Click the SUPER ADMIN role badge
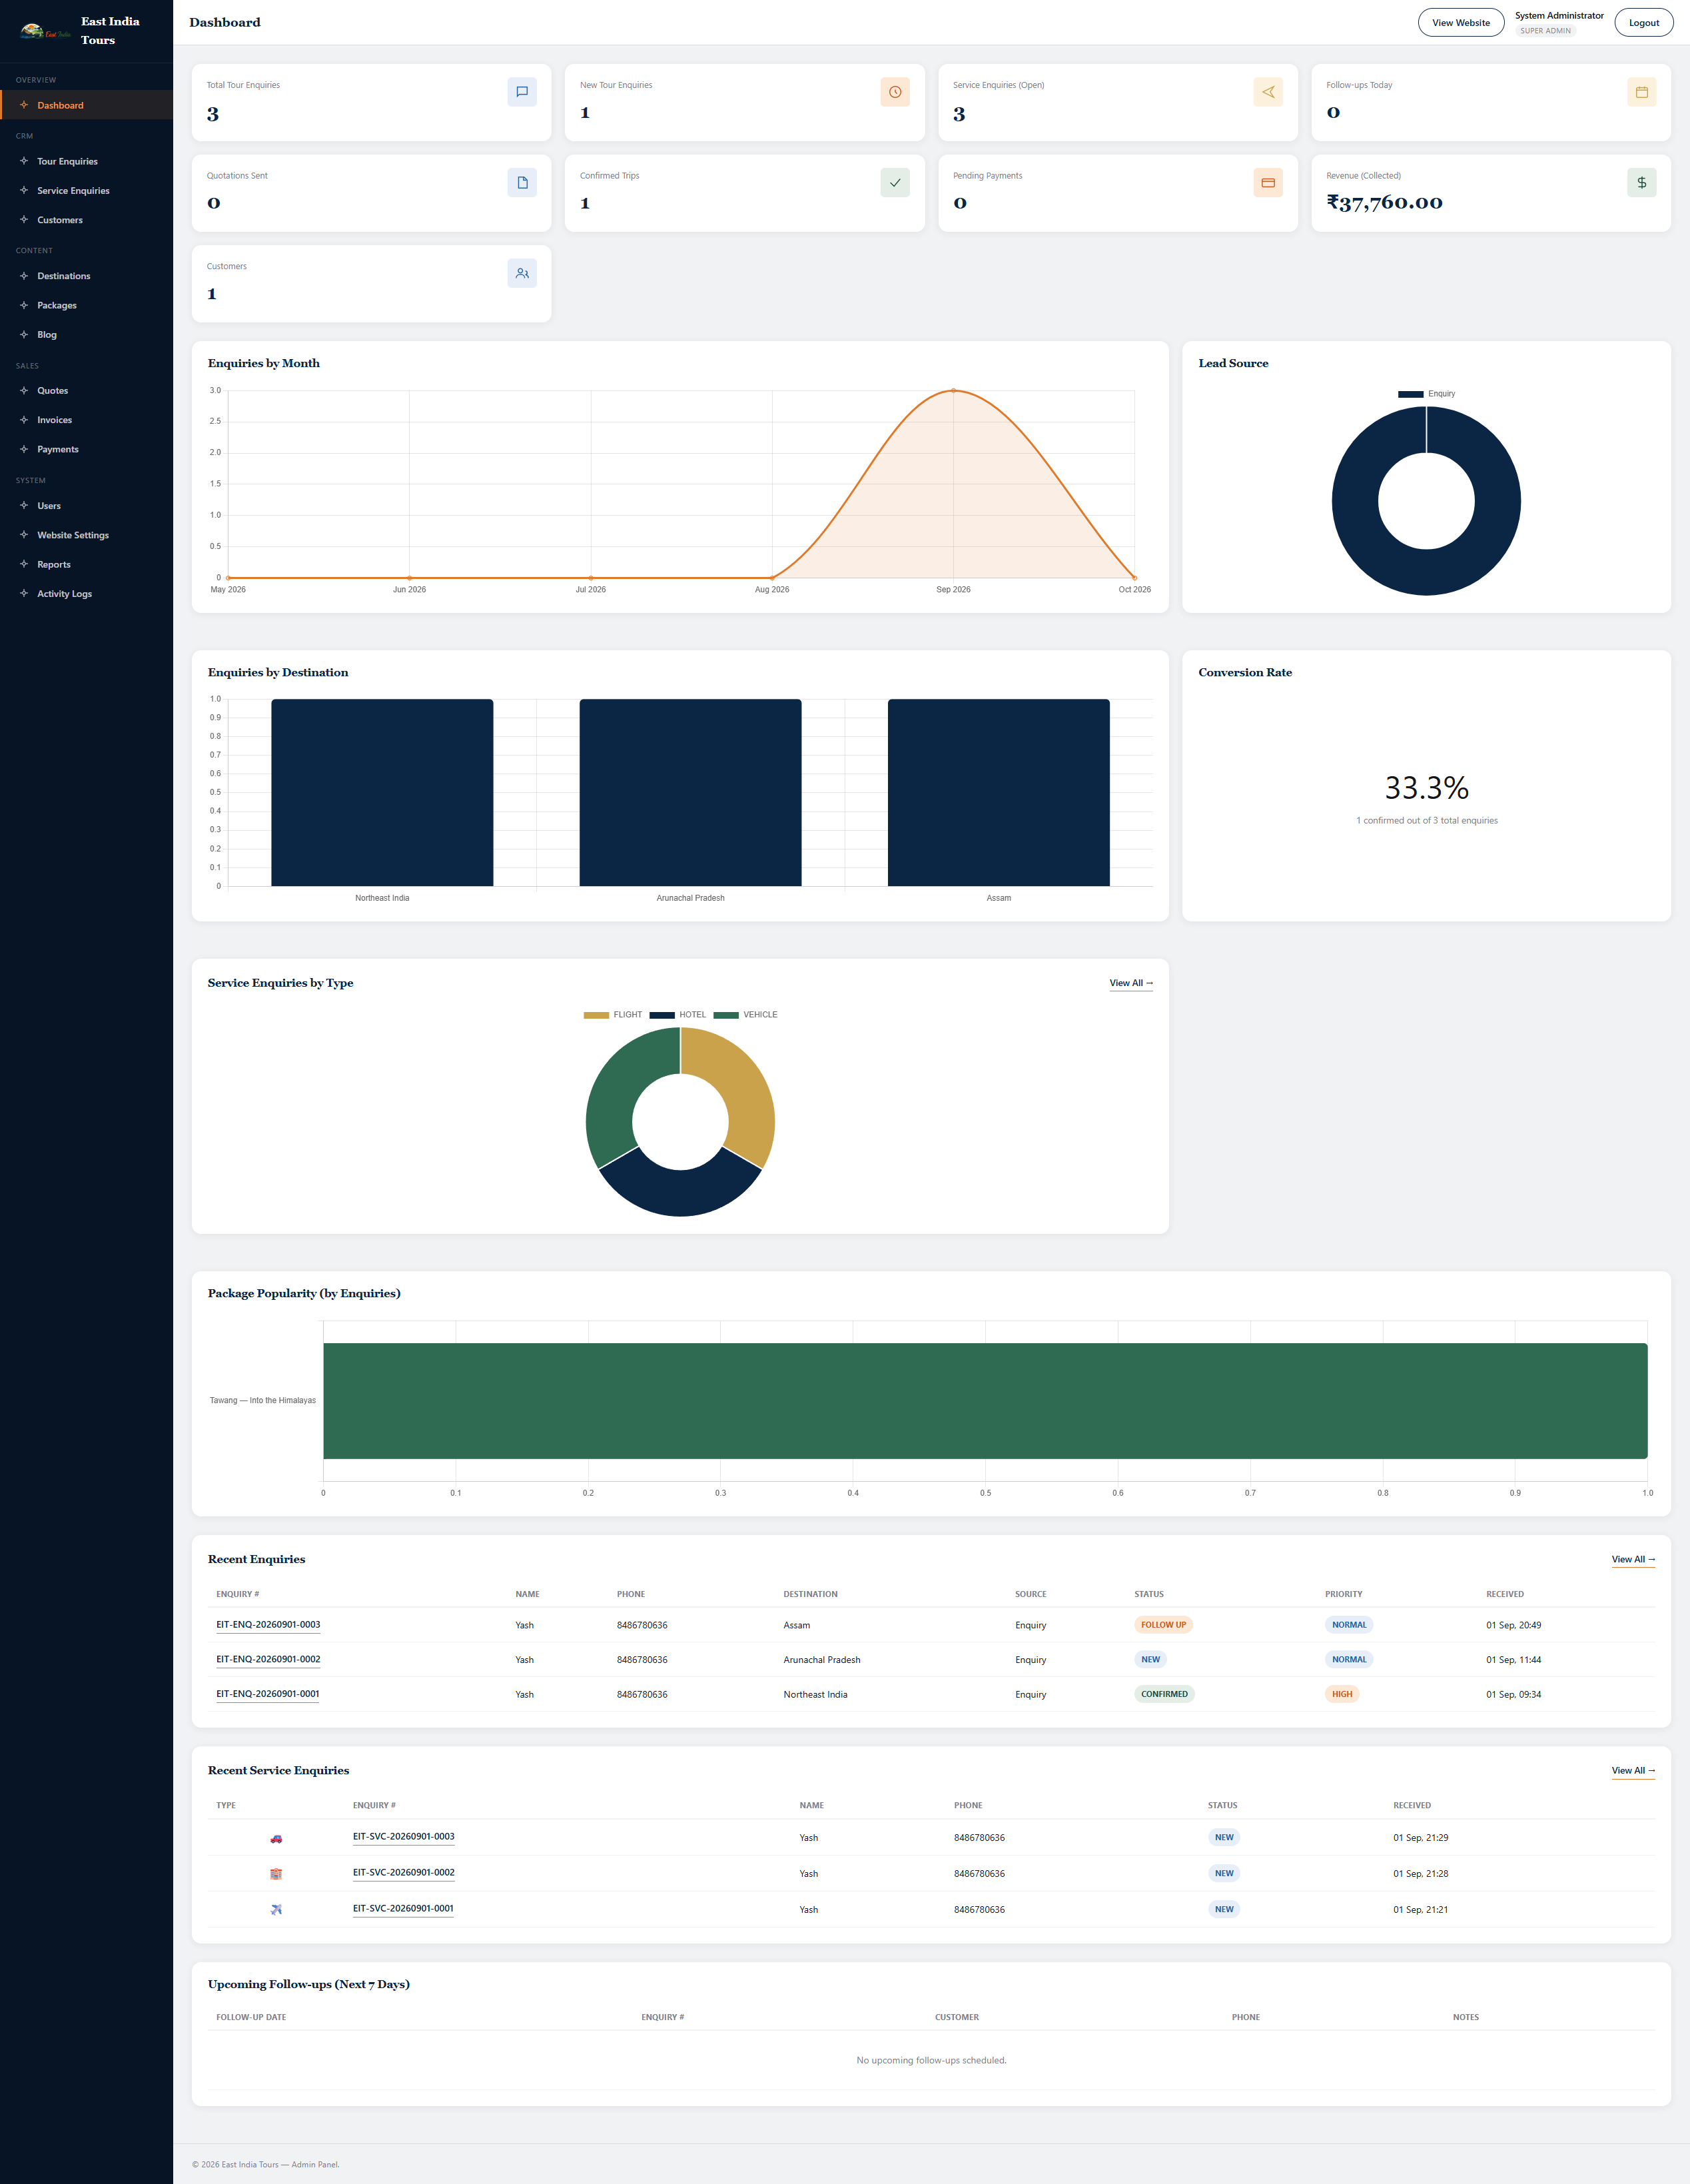Viewport: 1690px width, 2184px height. point(1545,31)
